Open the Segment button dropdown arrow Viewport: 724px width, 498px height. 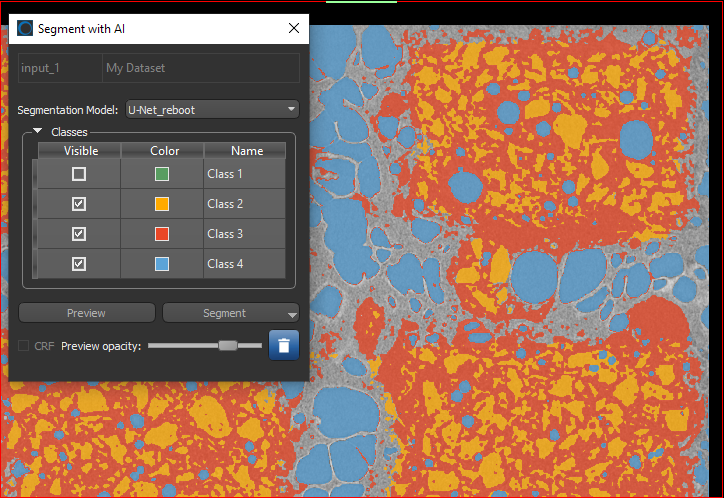[292, 313]
